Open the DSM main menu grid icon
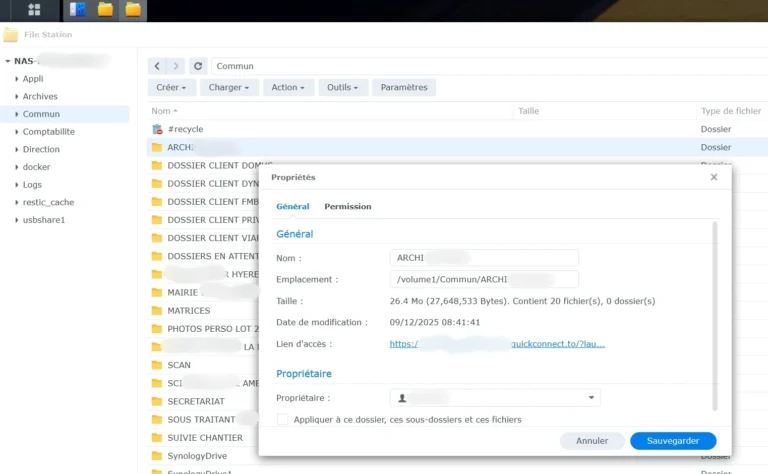 (34, 9)
